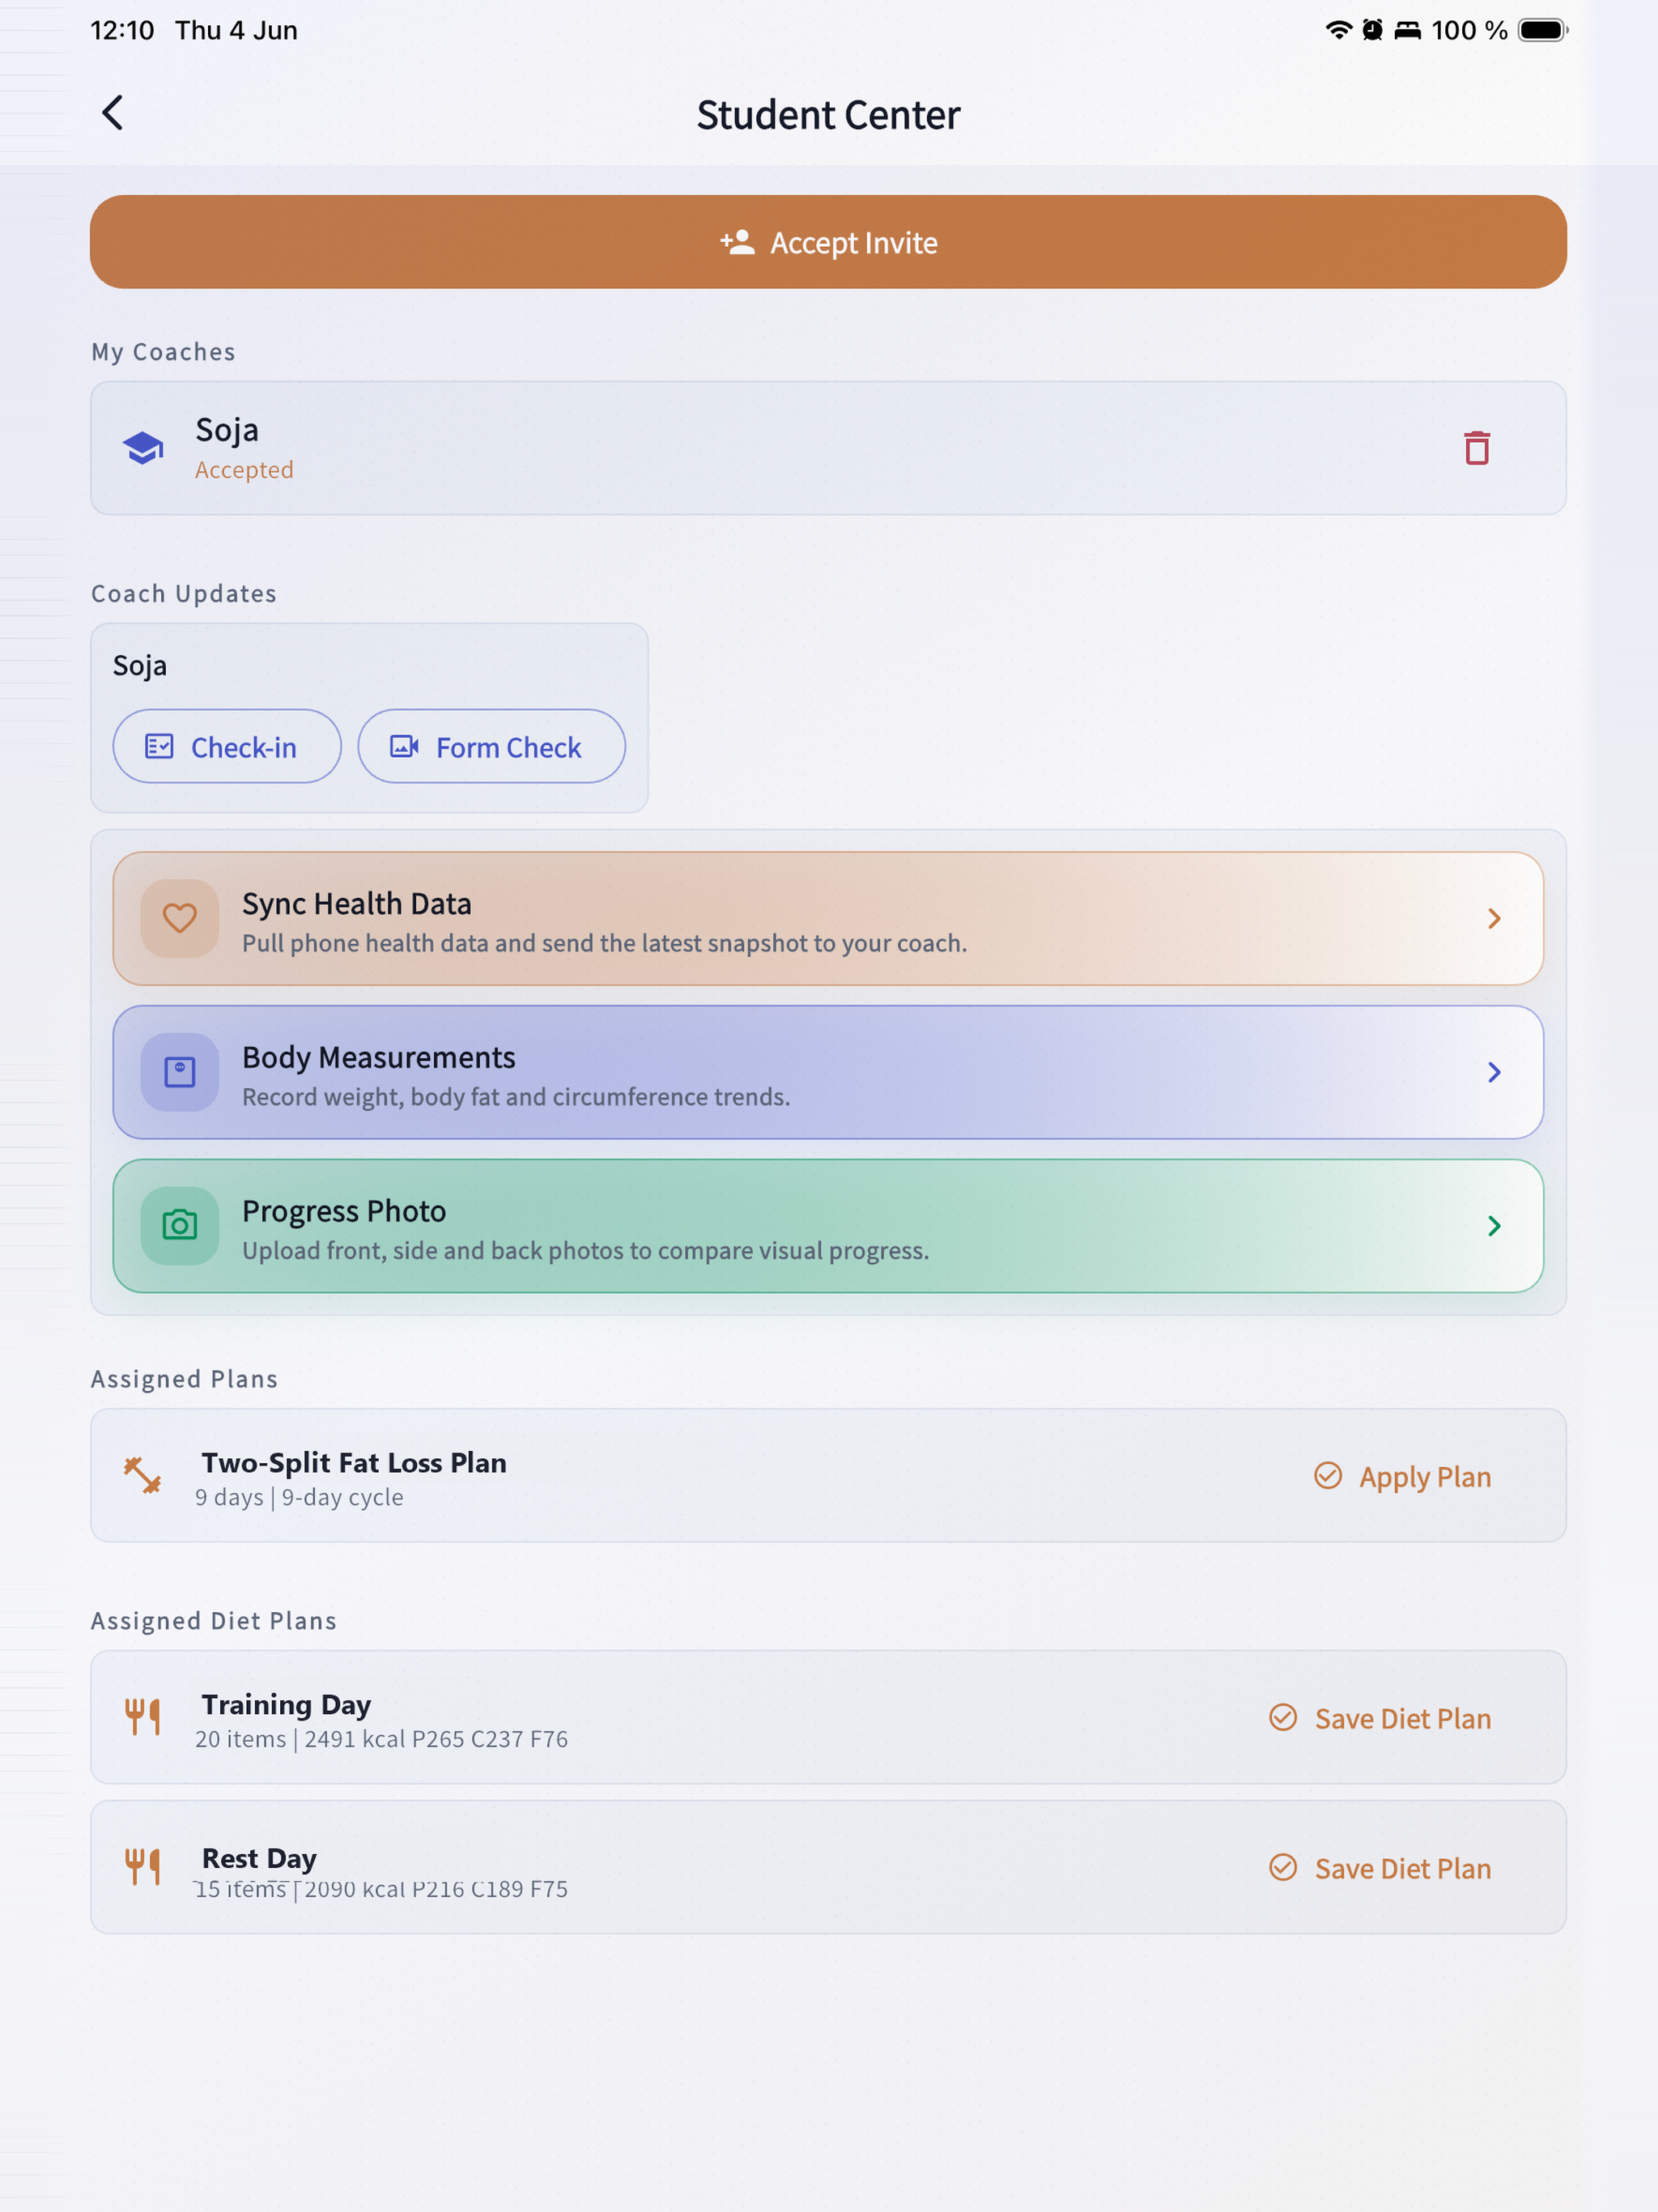Screen dimensions: 1658x2212
Task: Tap the Accept Invite button
Action: tap(828, 242)
